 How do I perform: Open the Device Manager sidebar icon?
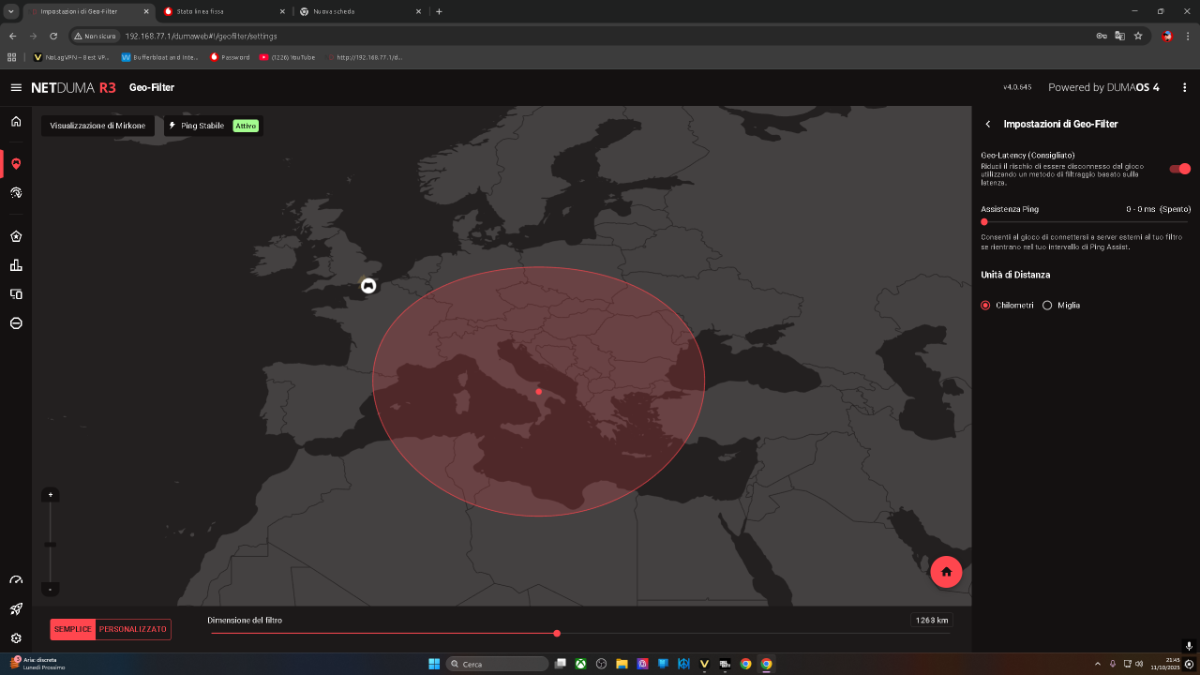coord(16,294)
